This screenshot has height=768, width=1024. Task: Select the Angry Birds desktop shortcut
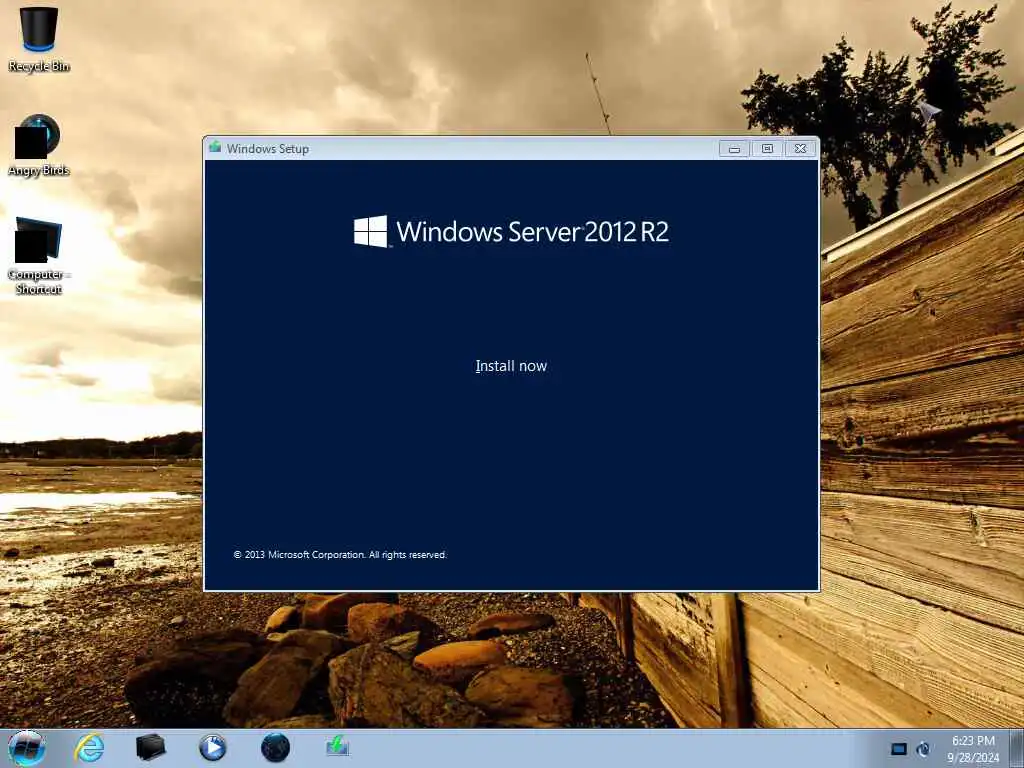[39, 146]
